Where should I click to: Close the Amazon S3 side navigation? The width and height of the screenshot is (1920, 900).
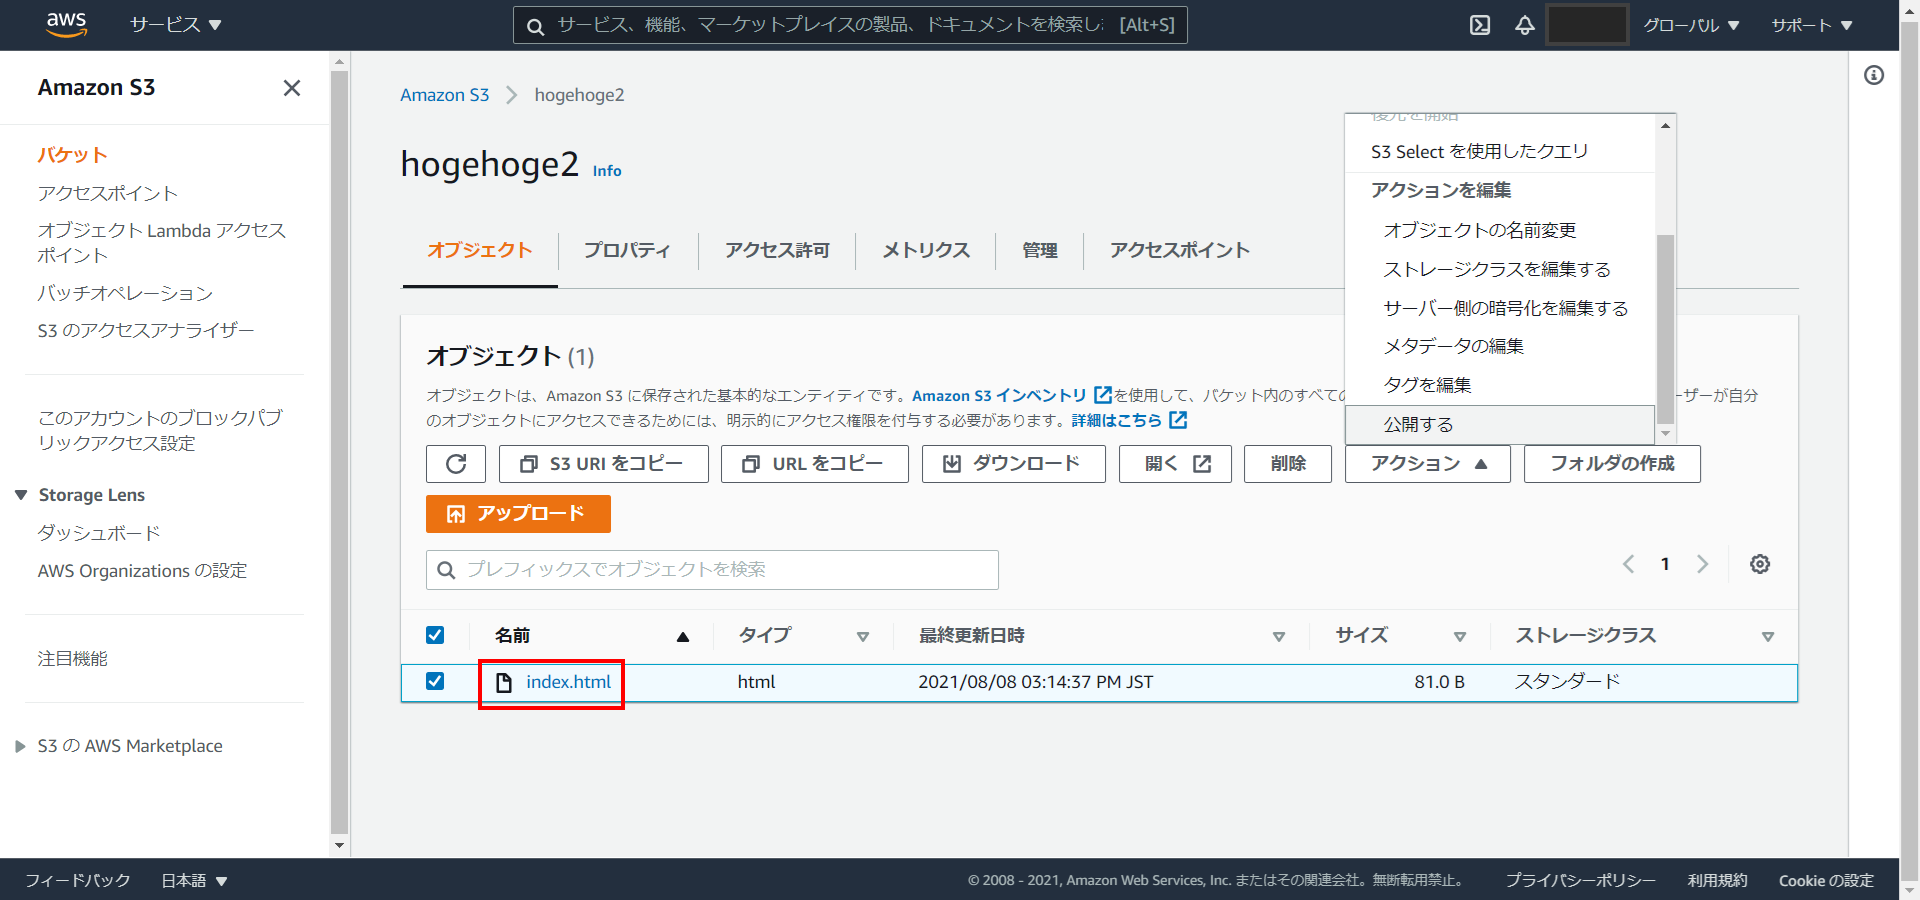click(292, 88)
